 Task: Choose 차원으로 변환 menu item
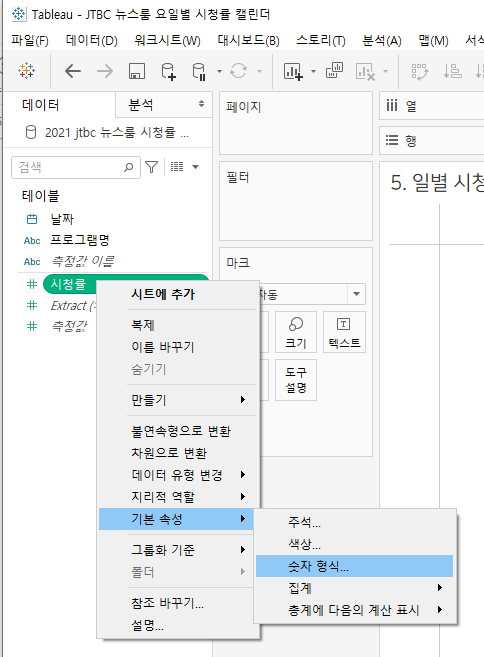coord(177,453)
